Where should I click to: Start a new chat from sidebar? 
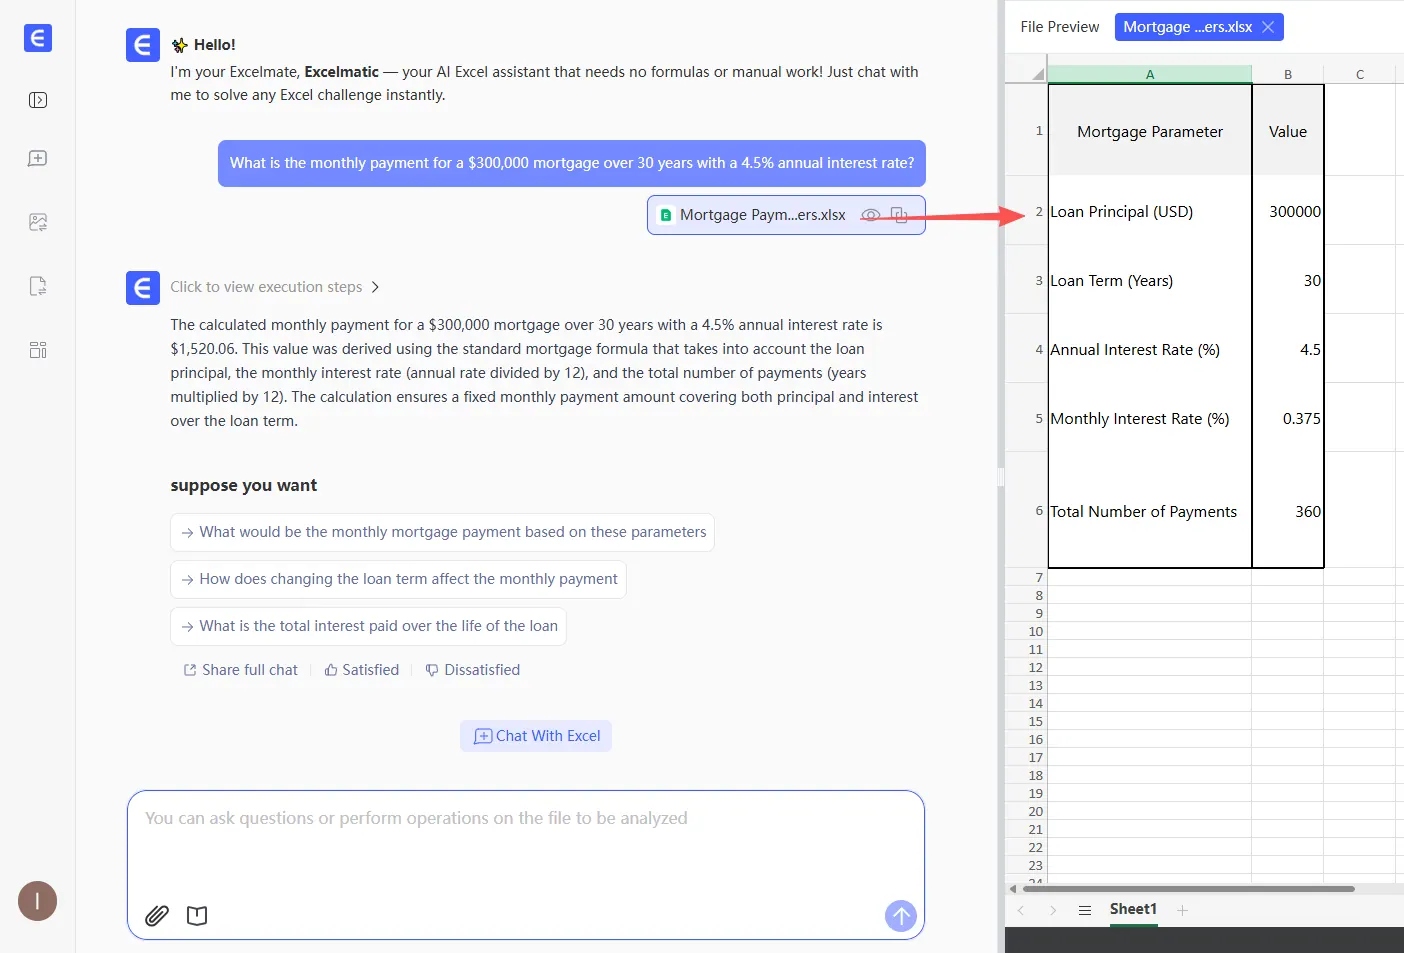pyautogui.click(x=38, y=159)
